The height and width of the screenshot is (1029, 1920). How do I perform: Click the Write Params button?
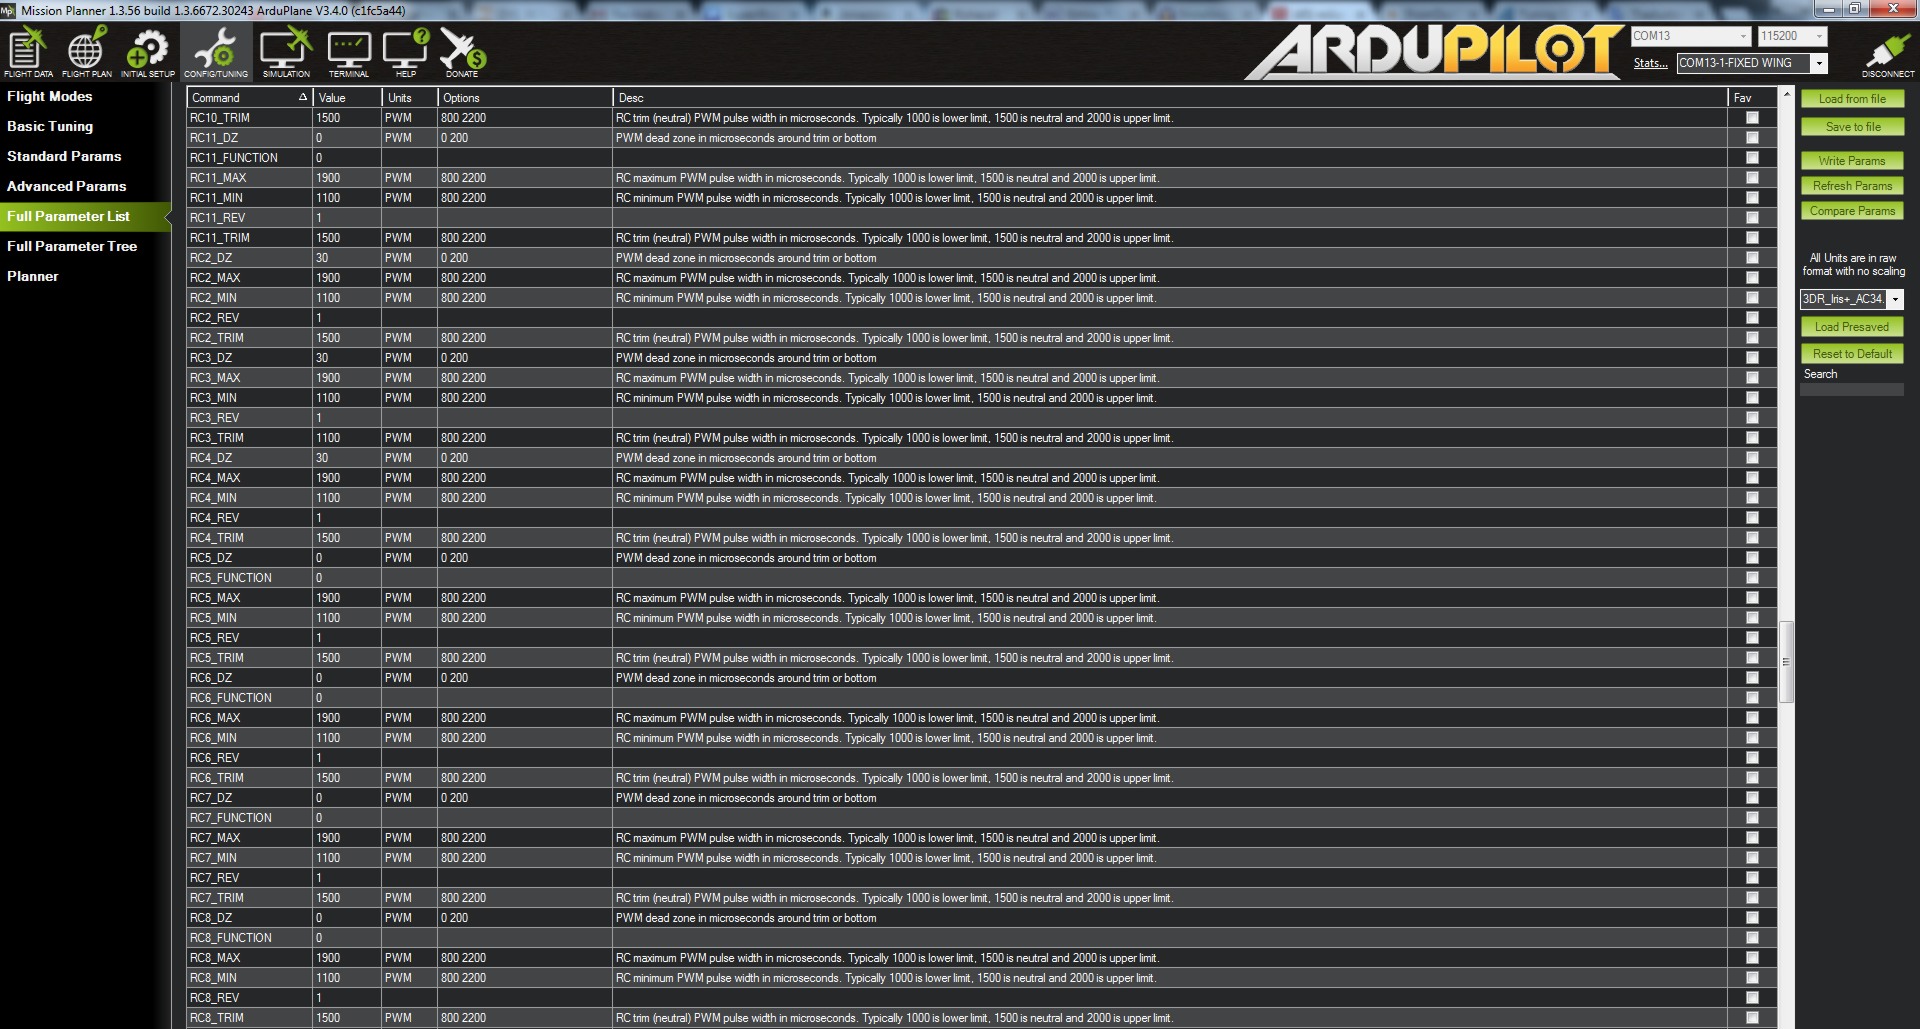tap(1851, 161)
